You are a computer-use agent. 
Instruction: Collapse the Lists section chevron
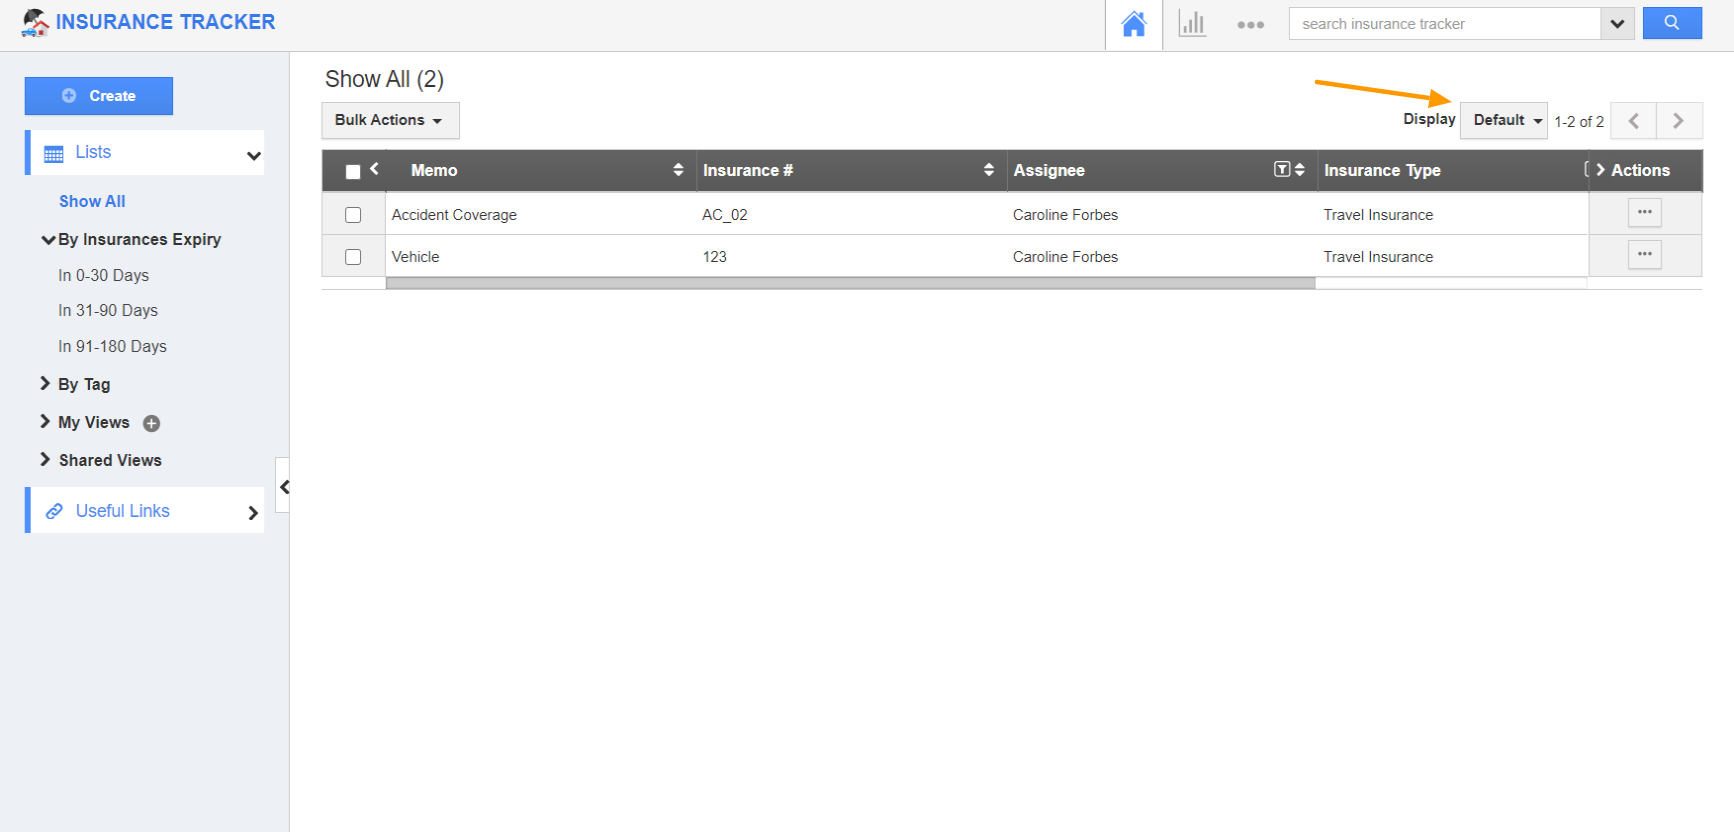(254, 155)
